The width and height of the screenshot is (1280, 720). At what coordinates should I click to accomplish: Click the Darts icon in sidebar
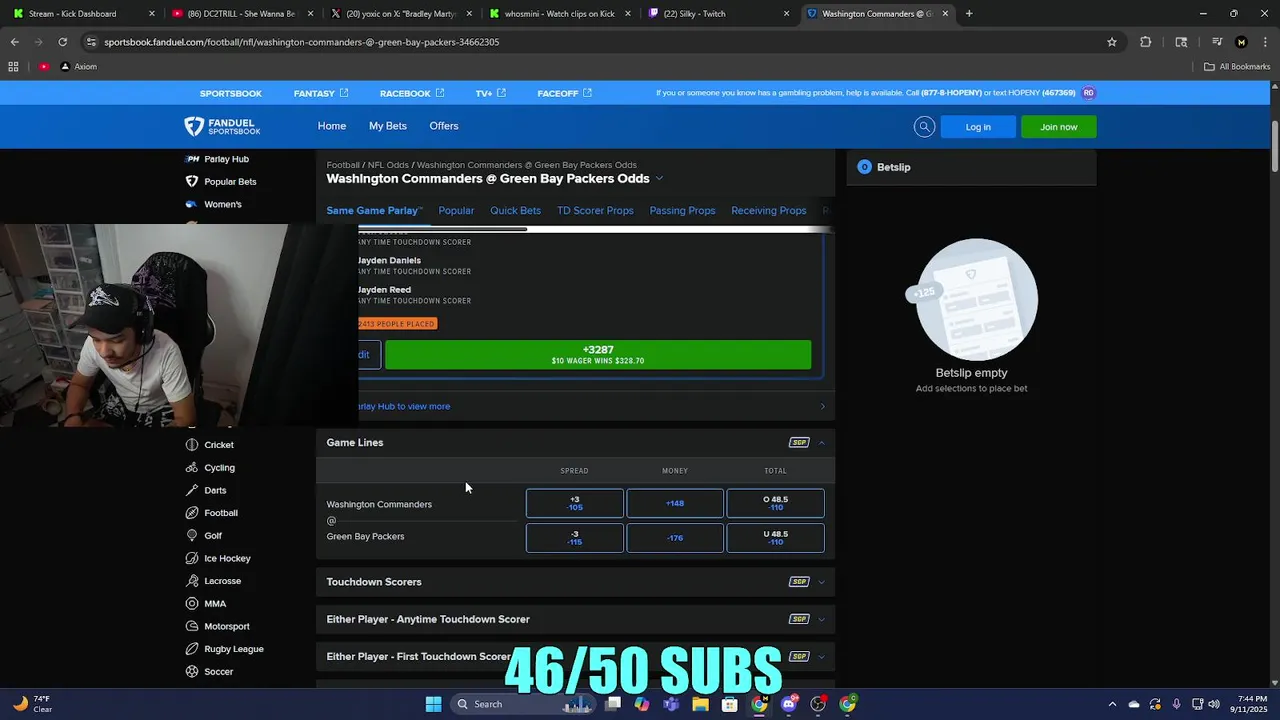[192, 490]
